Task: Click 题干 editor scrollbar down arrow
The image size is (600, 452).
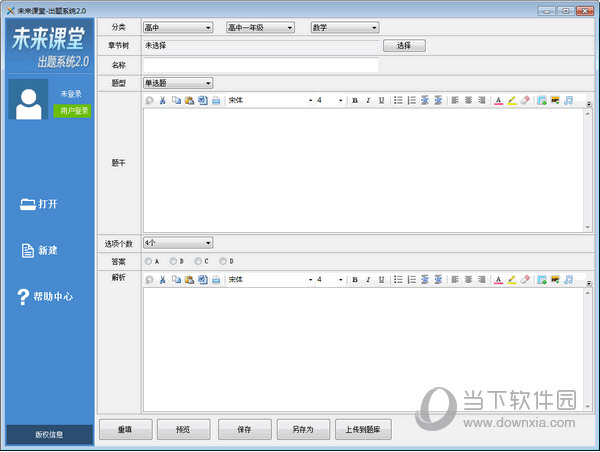Action: (x=588, y=227)
